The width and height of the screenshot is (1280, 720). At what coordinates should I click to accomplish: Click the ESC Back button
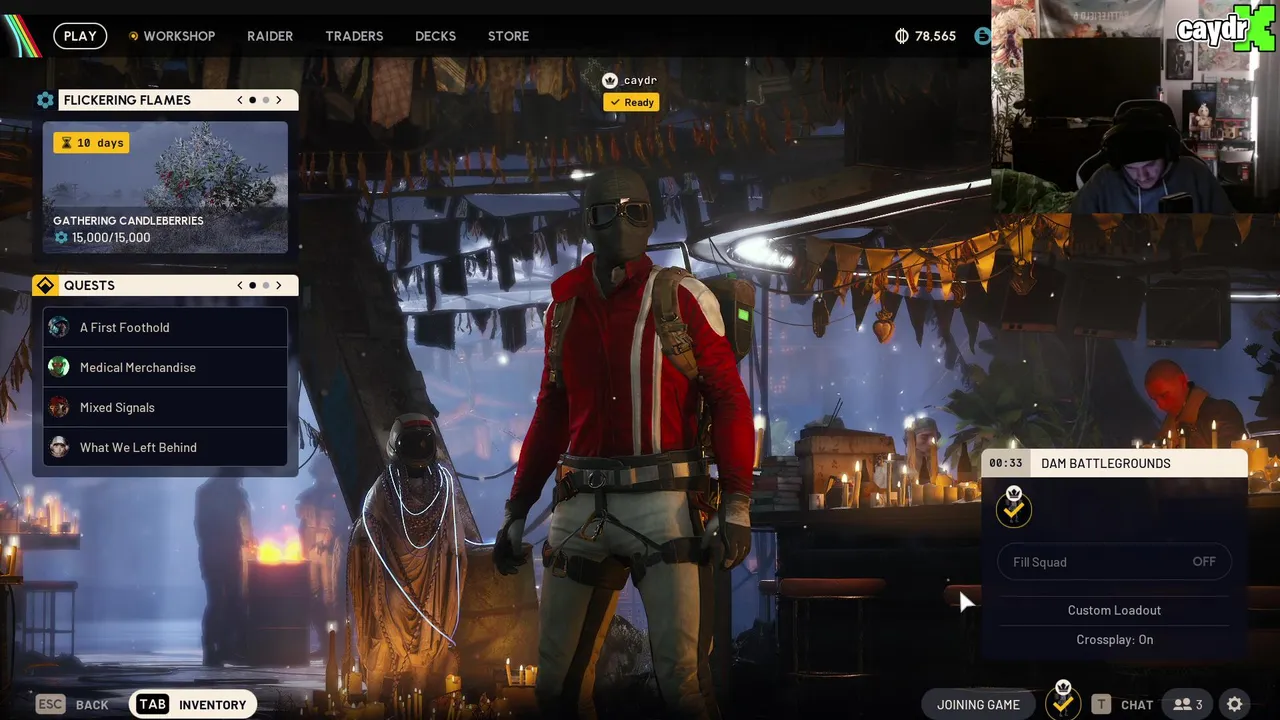tap(72, 704)
